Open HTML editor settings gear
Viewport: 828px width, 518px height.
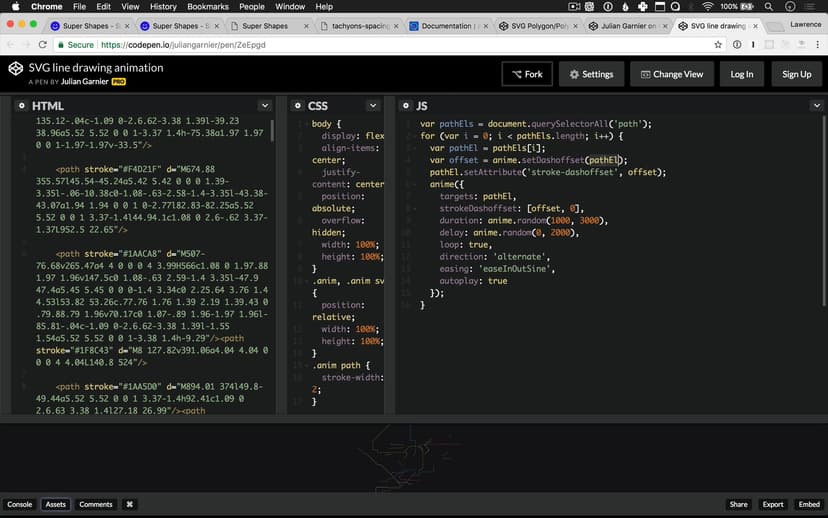click(x=21, y=106)
